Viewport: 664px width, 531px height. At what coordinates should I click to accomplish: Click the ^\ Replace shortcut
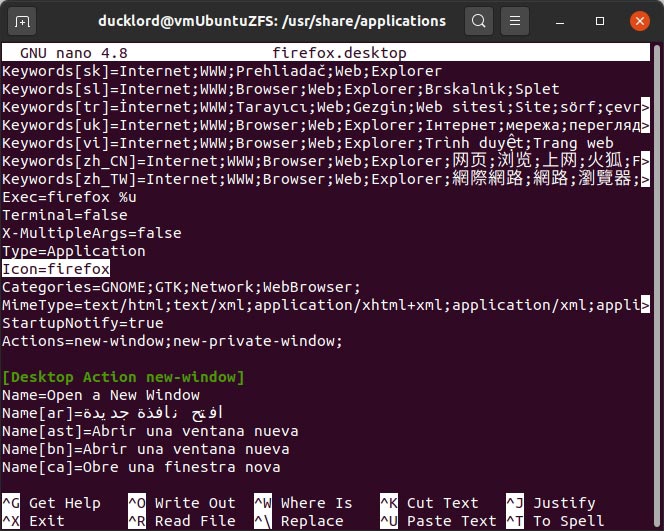299,521
